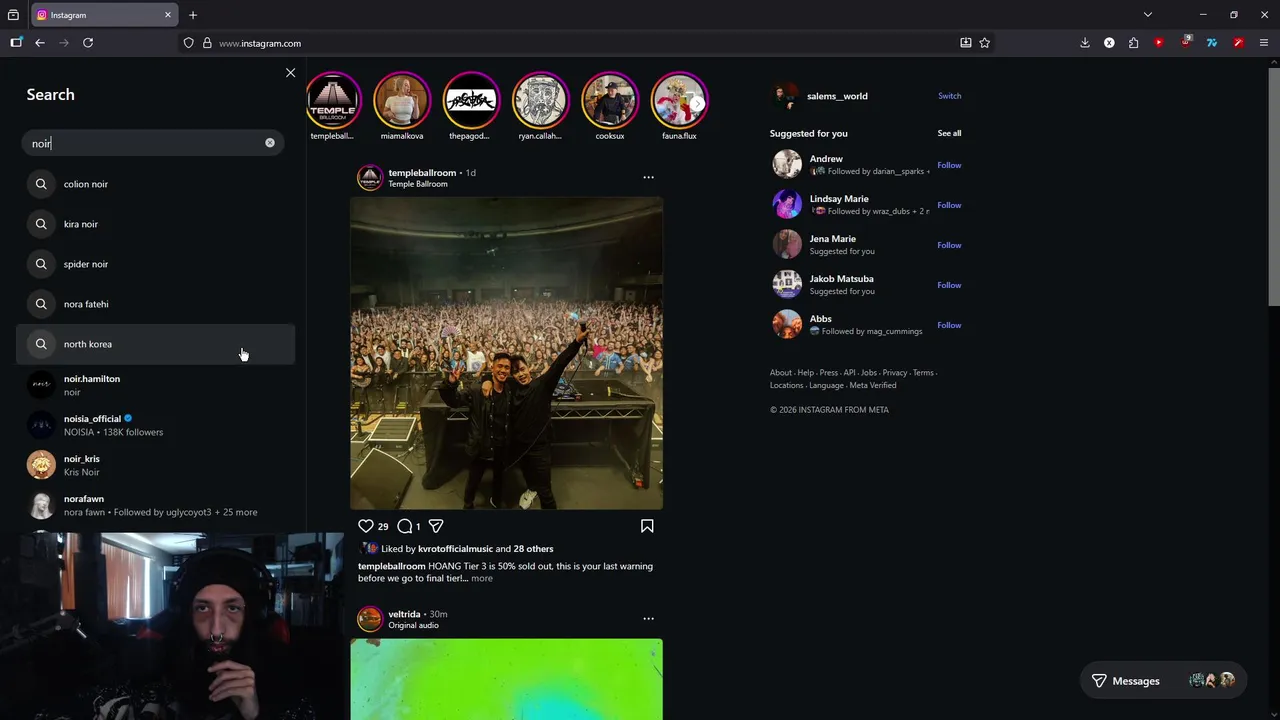
Task: Like the templeballroom post
Action: 366,526
